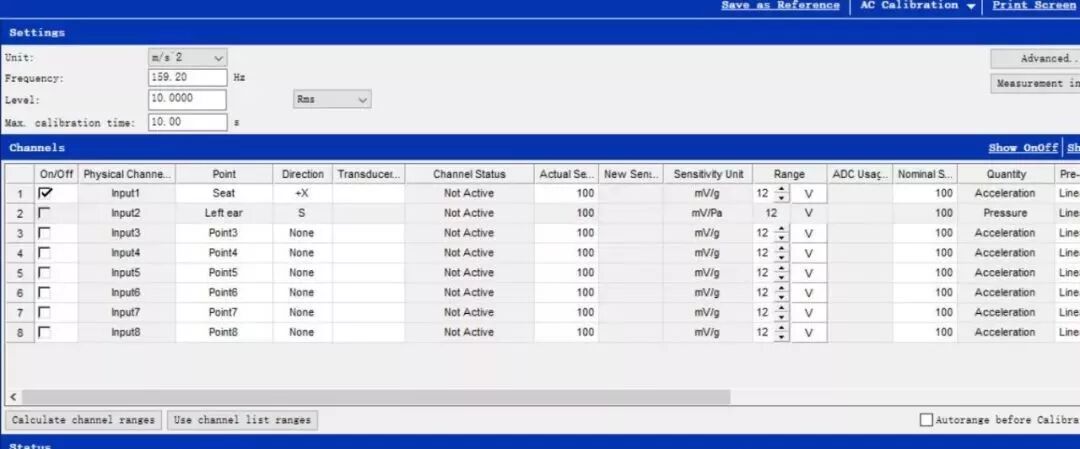Click the Direction column header
This screenshot has height=449, width=1080.
coord(302,174)
